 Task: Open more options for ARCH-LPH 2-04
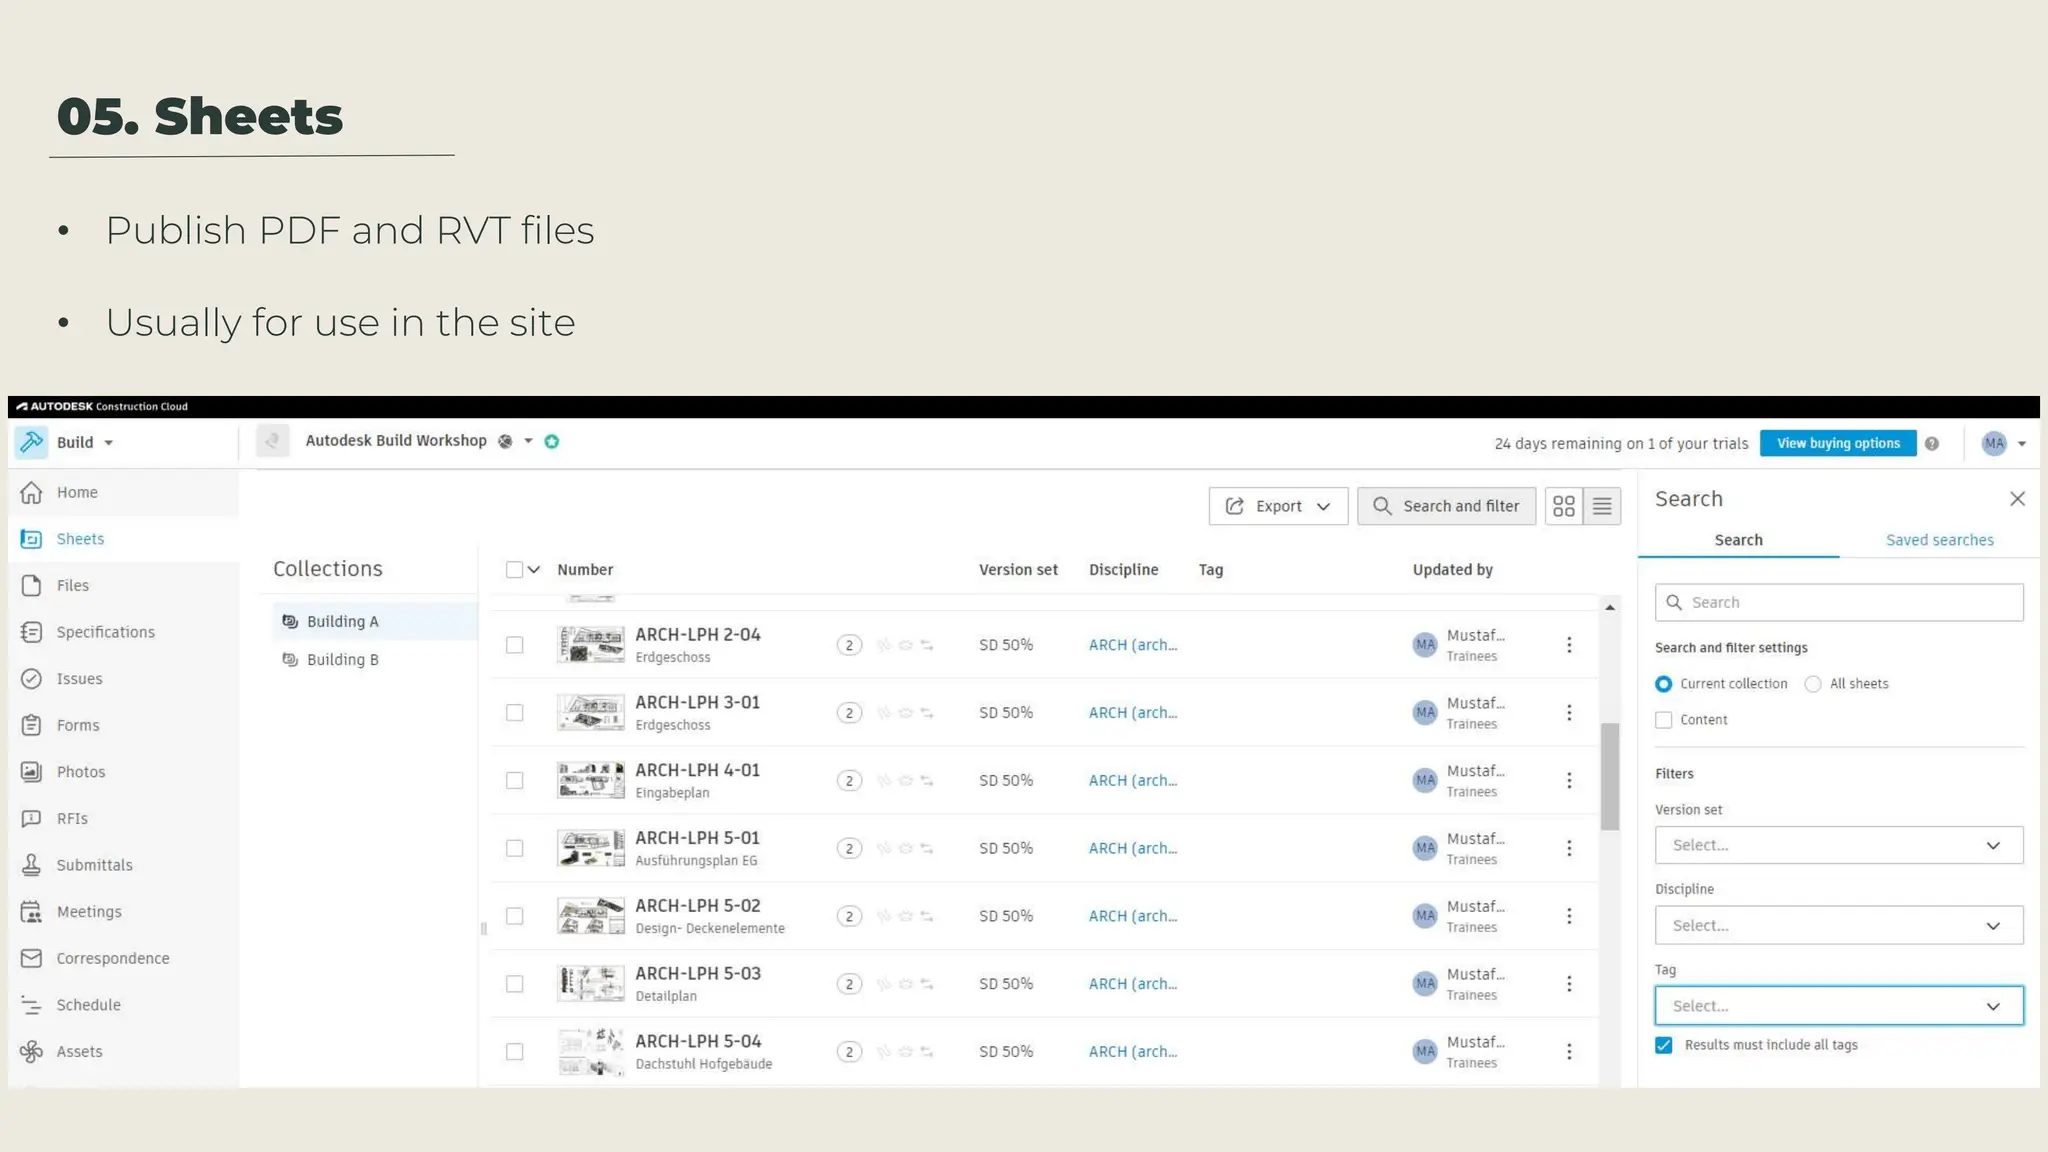click(x=1569, y=645)
